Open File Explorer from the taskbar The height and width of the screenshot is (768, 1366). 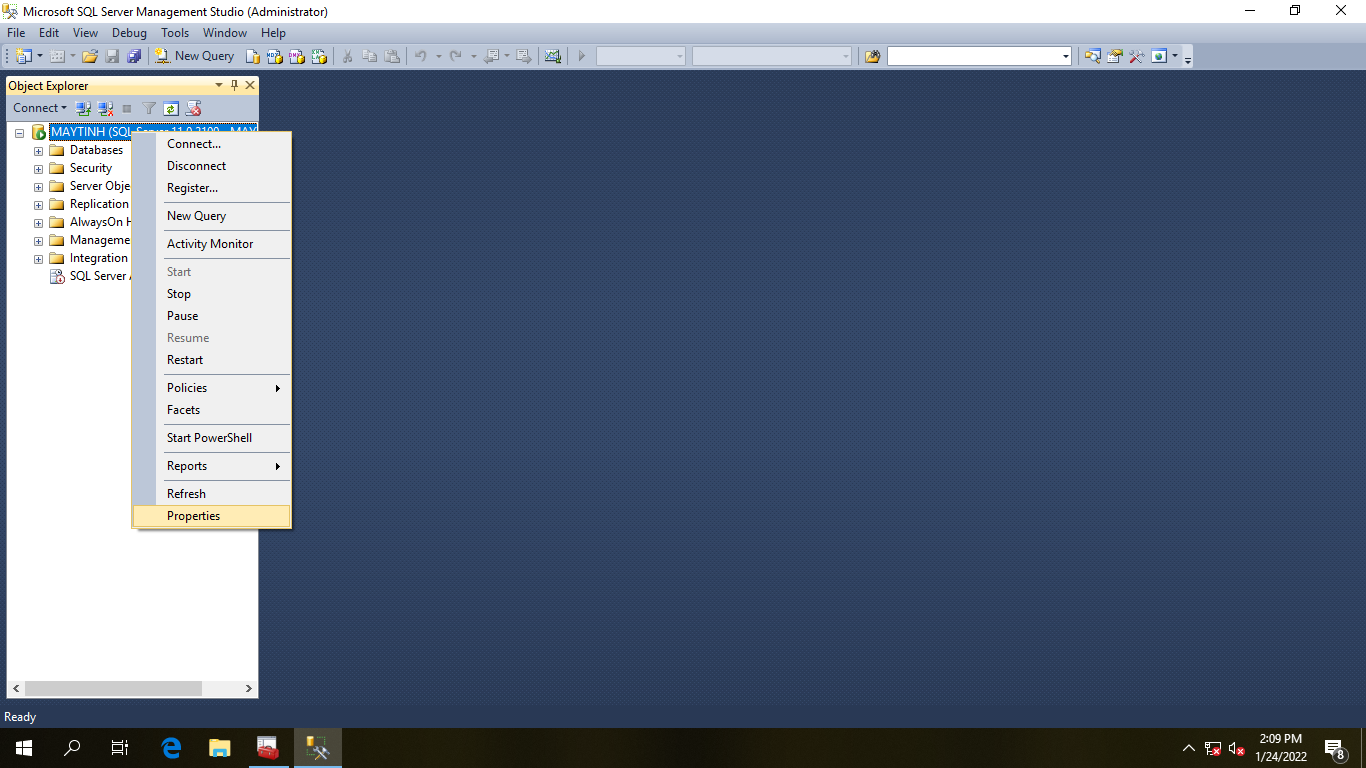219,747
